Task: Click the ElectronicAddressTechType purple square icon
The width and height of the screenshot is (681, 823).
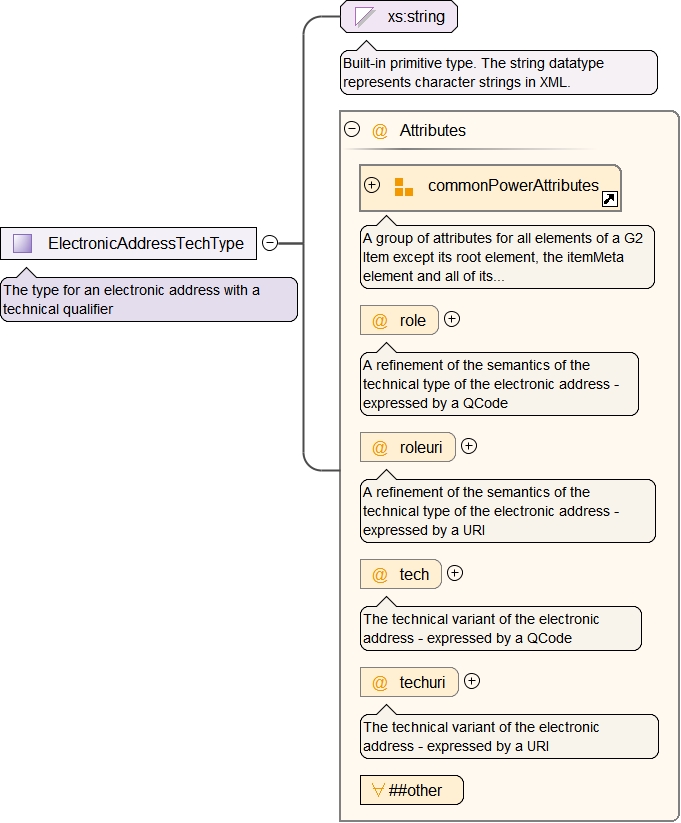Action: [x=23, y=243]
